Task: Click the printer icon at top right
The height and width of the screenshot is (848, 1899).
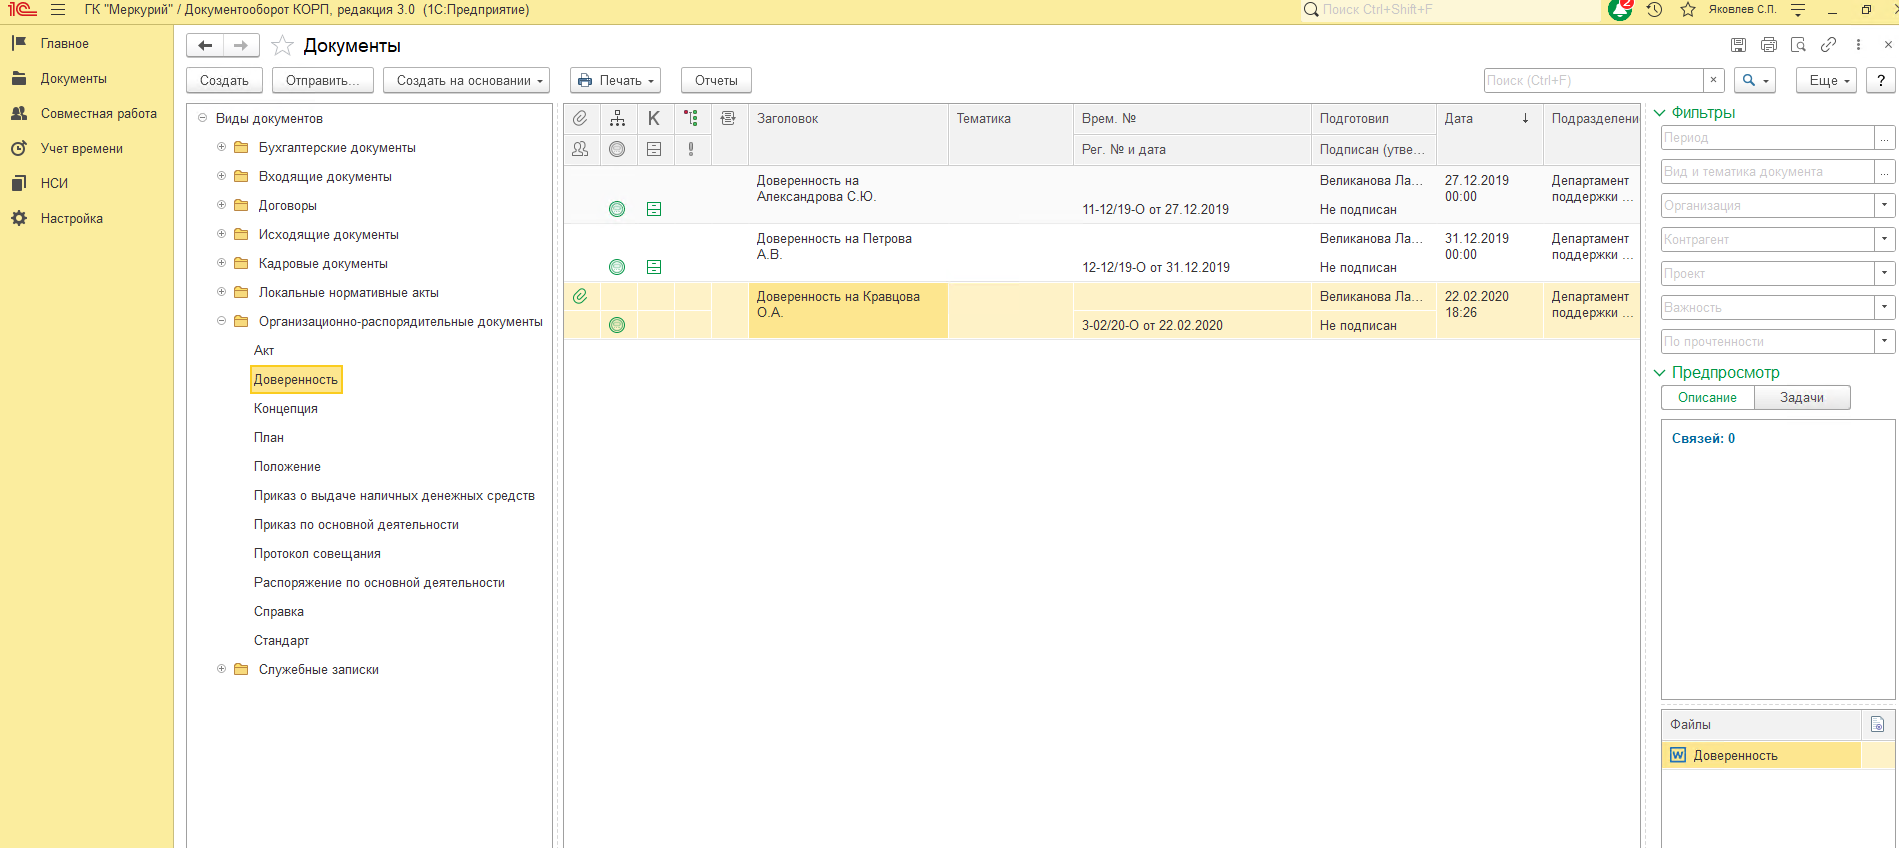Action: (1768, 45)
